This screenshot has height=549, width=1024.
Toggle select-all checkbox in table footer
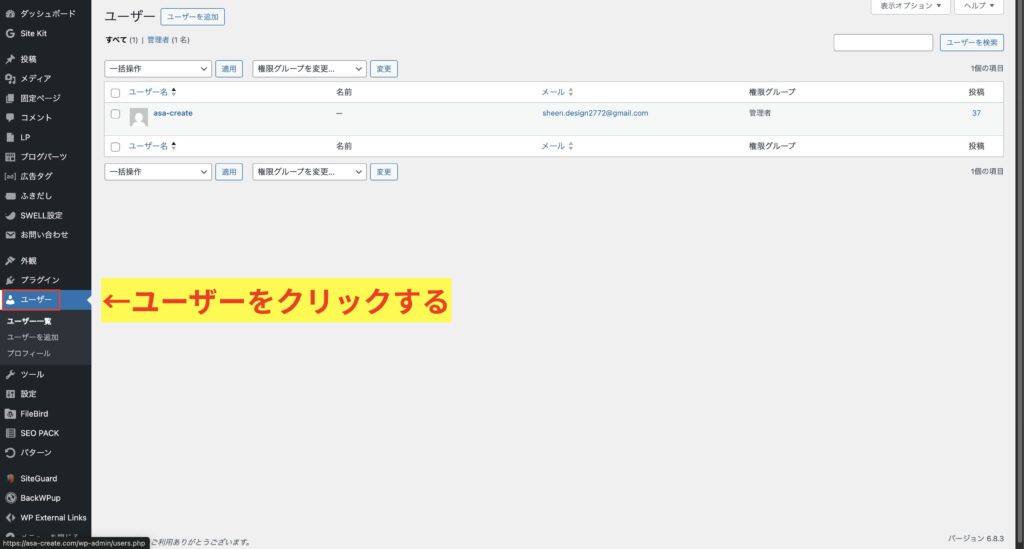(x=115, y=146)
